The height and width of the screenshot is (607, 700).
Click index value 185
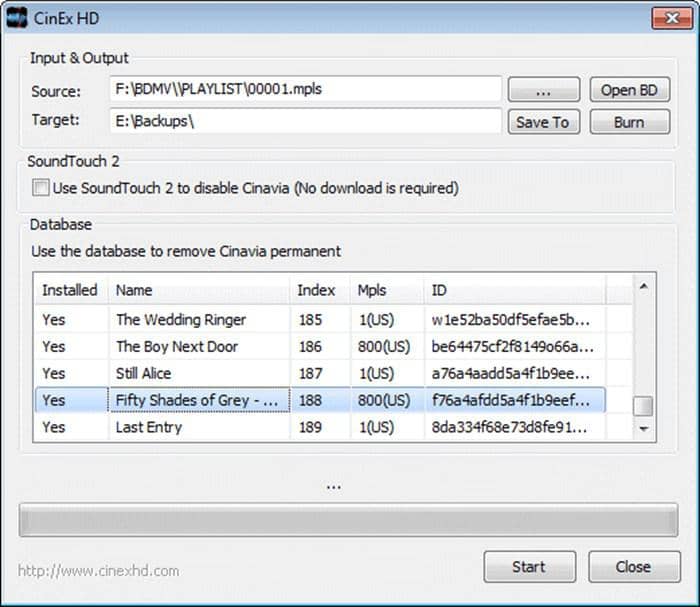(310, 320)
